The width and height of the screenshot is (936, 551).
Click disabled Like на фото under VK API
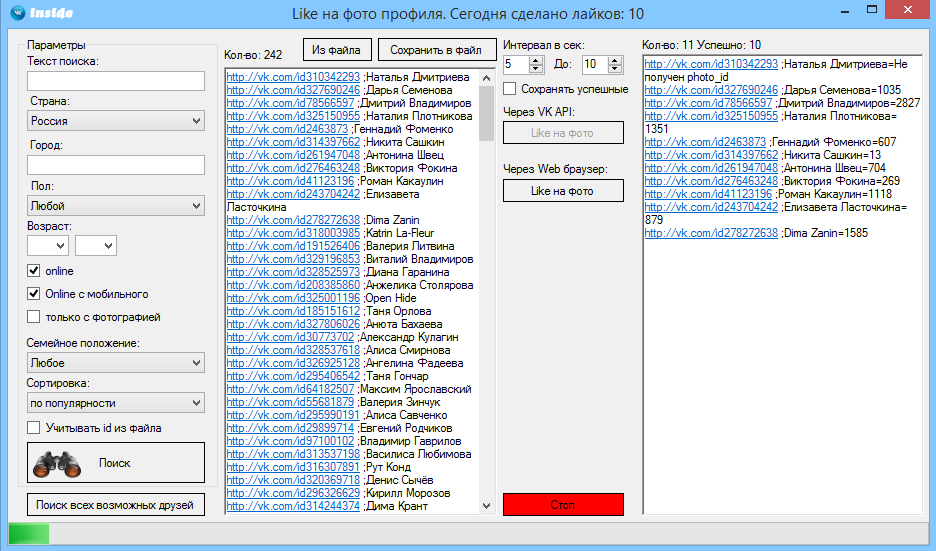coord(563,133)
